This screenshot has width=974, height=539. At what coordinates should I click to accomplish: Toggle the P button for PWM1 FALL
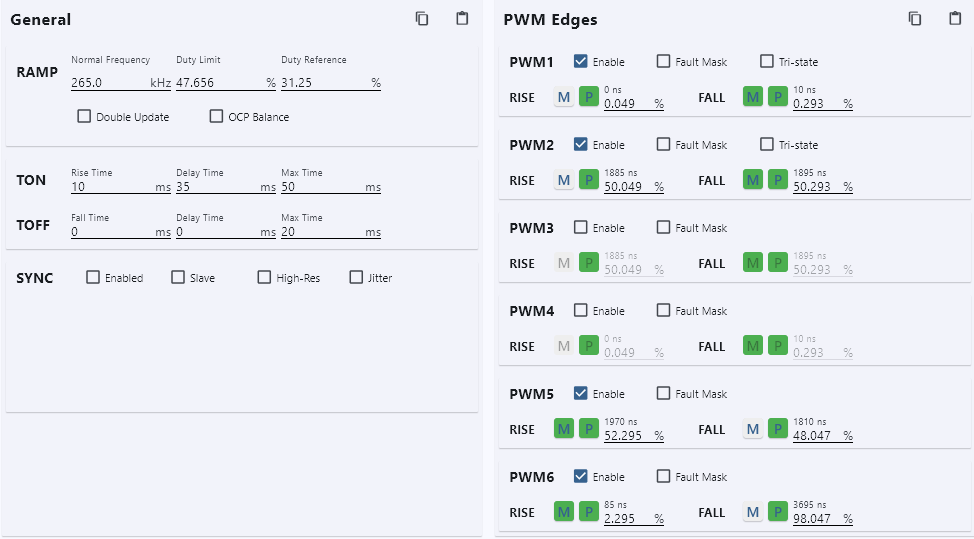(x=778, y=97)
